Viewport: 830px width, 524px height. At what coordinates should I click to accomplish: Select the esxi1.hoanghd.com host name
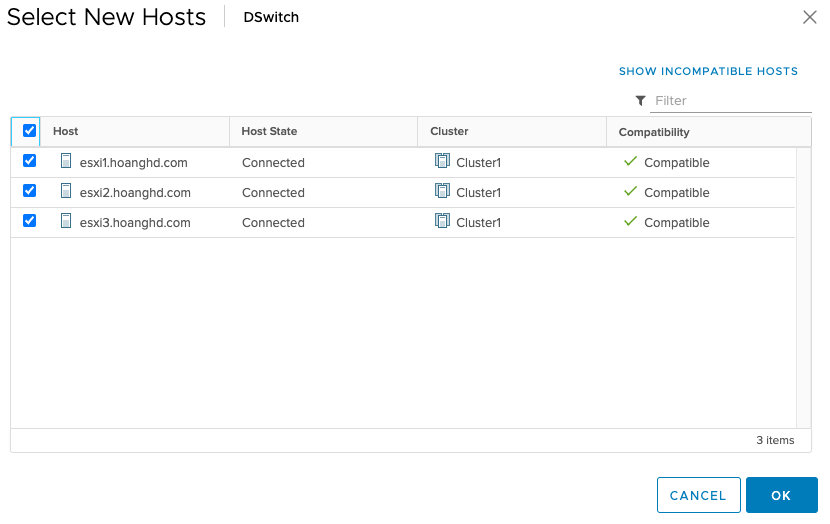[x=133, y=162]
